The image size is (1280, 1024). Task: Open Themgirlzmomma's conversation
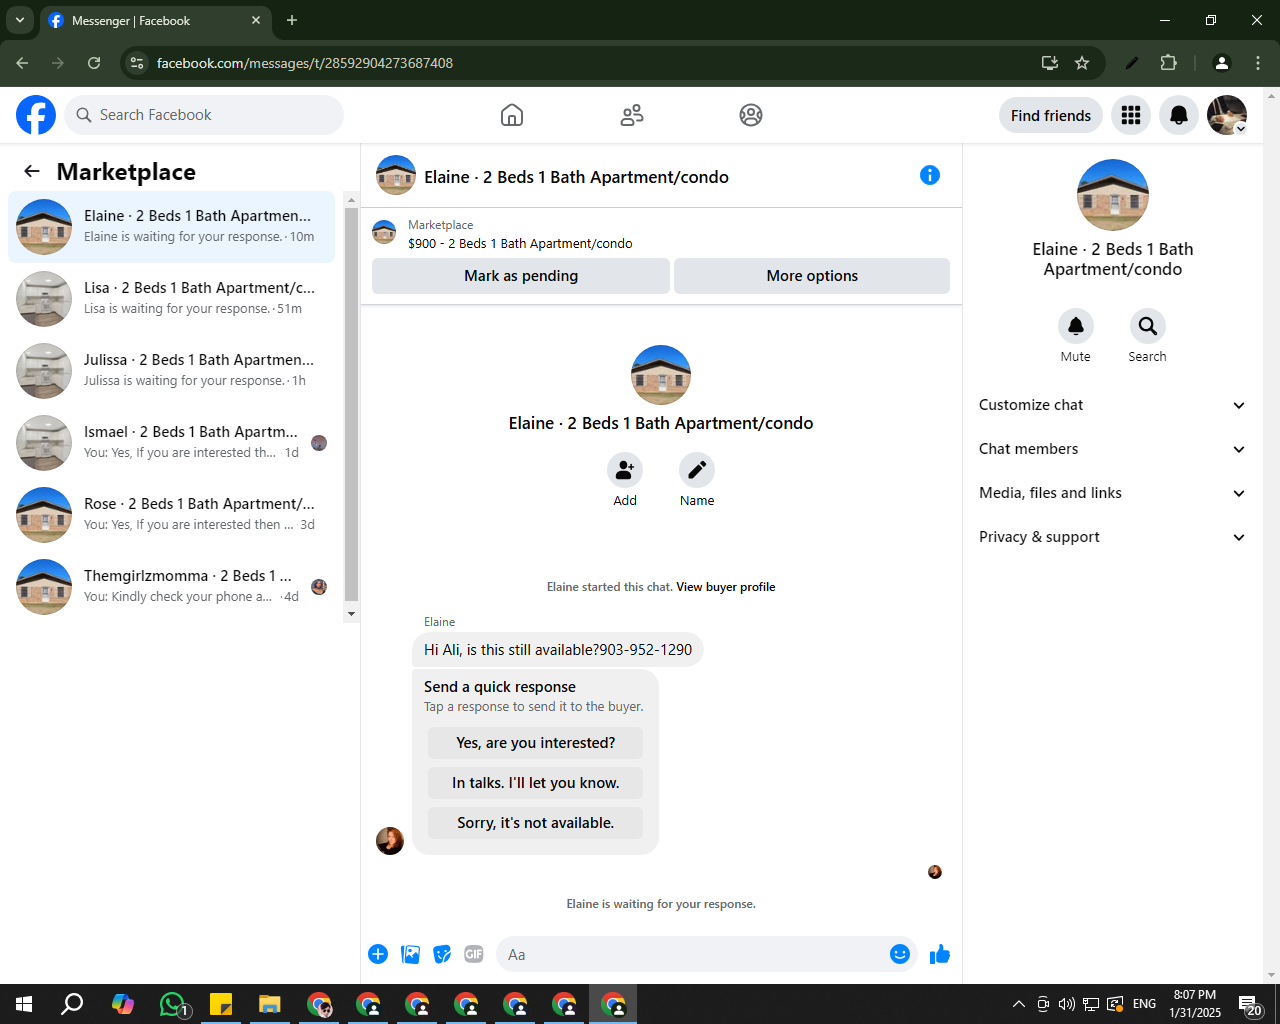[171, 587]
